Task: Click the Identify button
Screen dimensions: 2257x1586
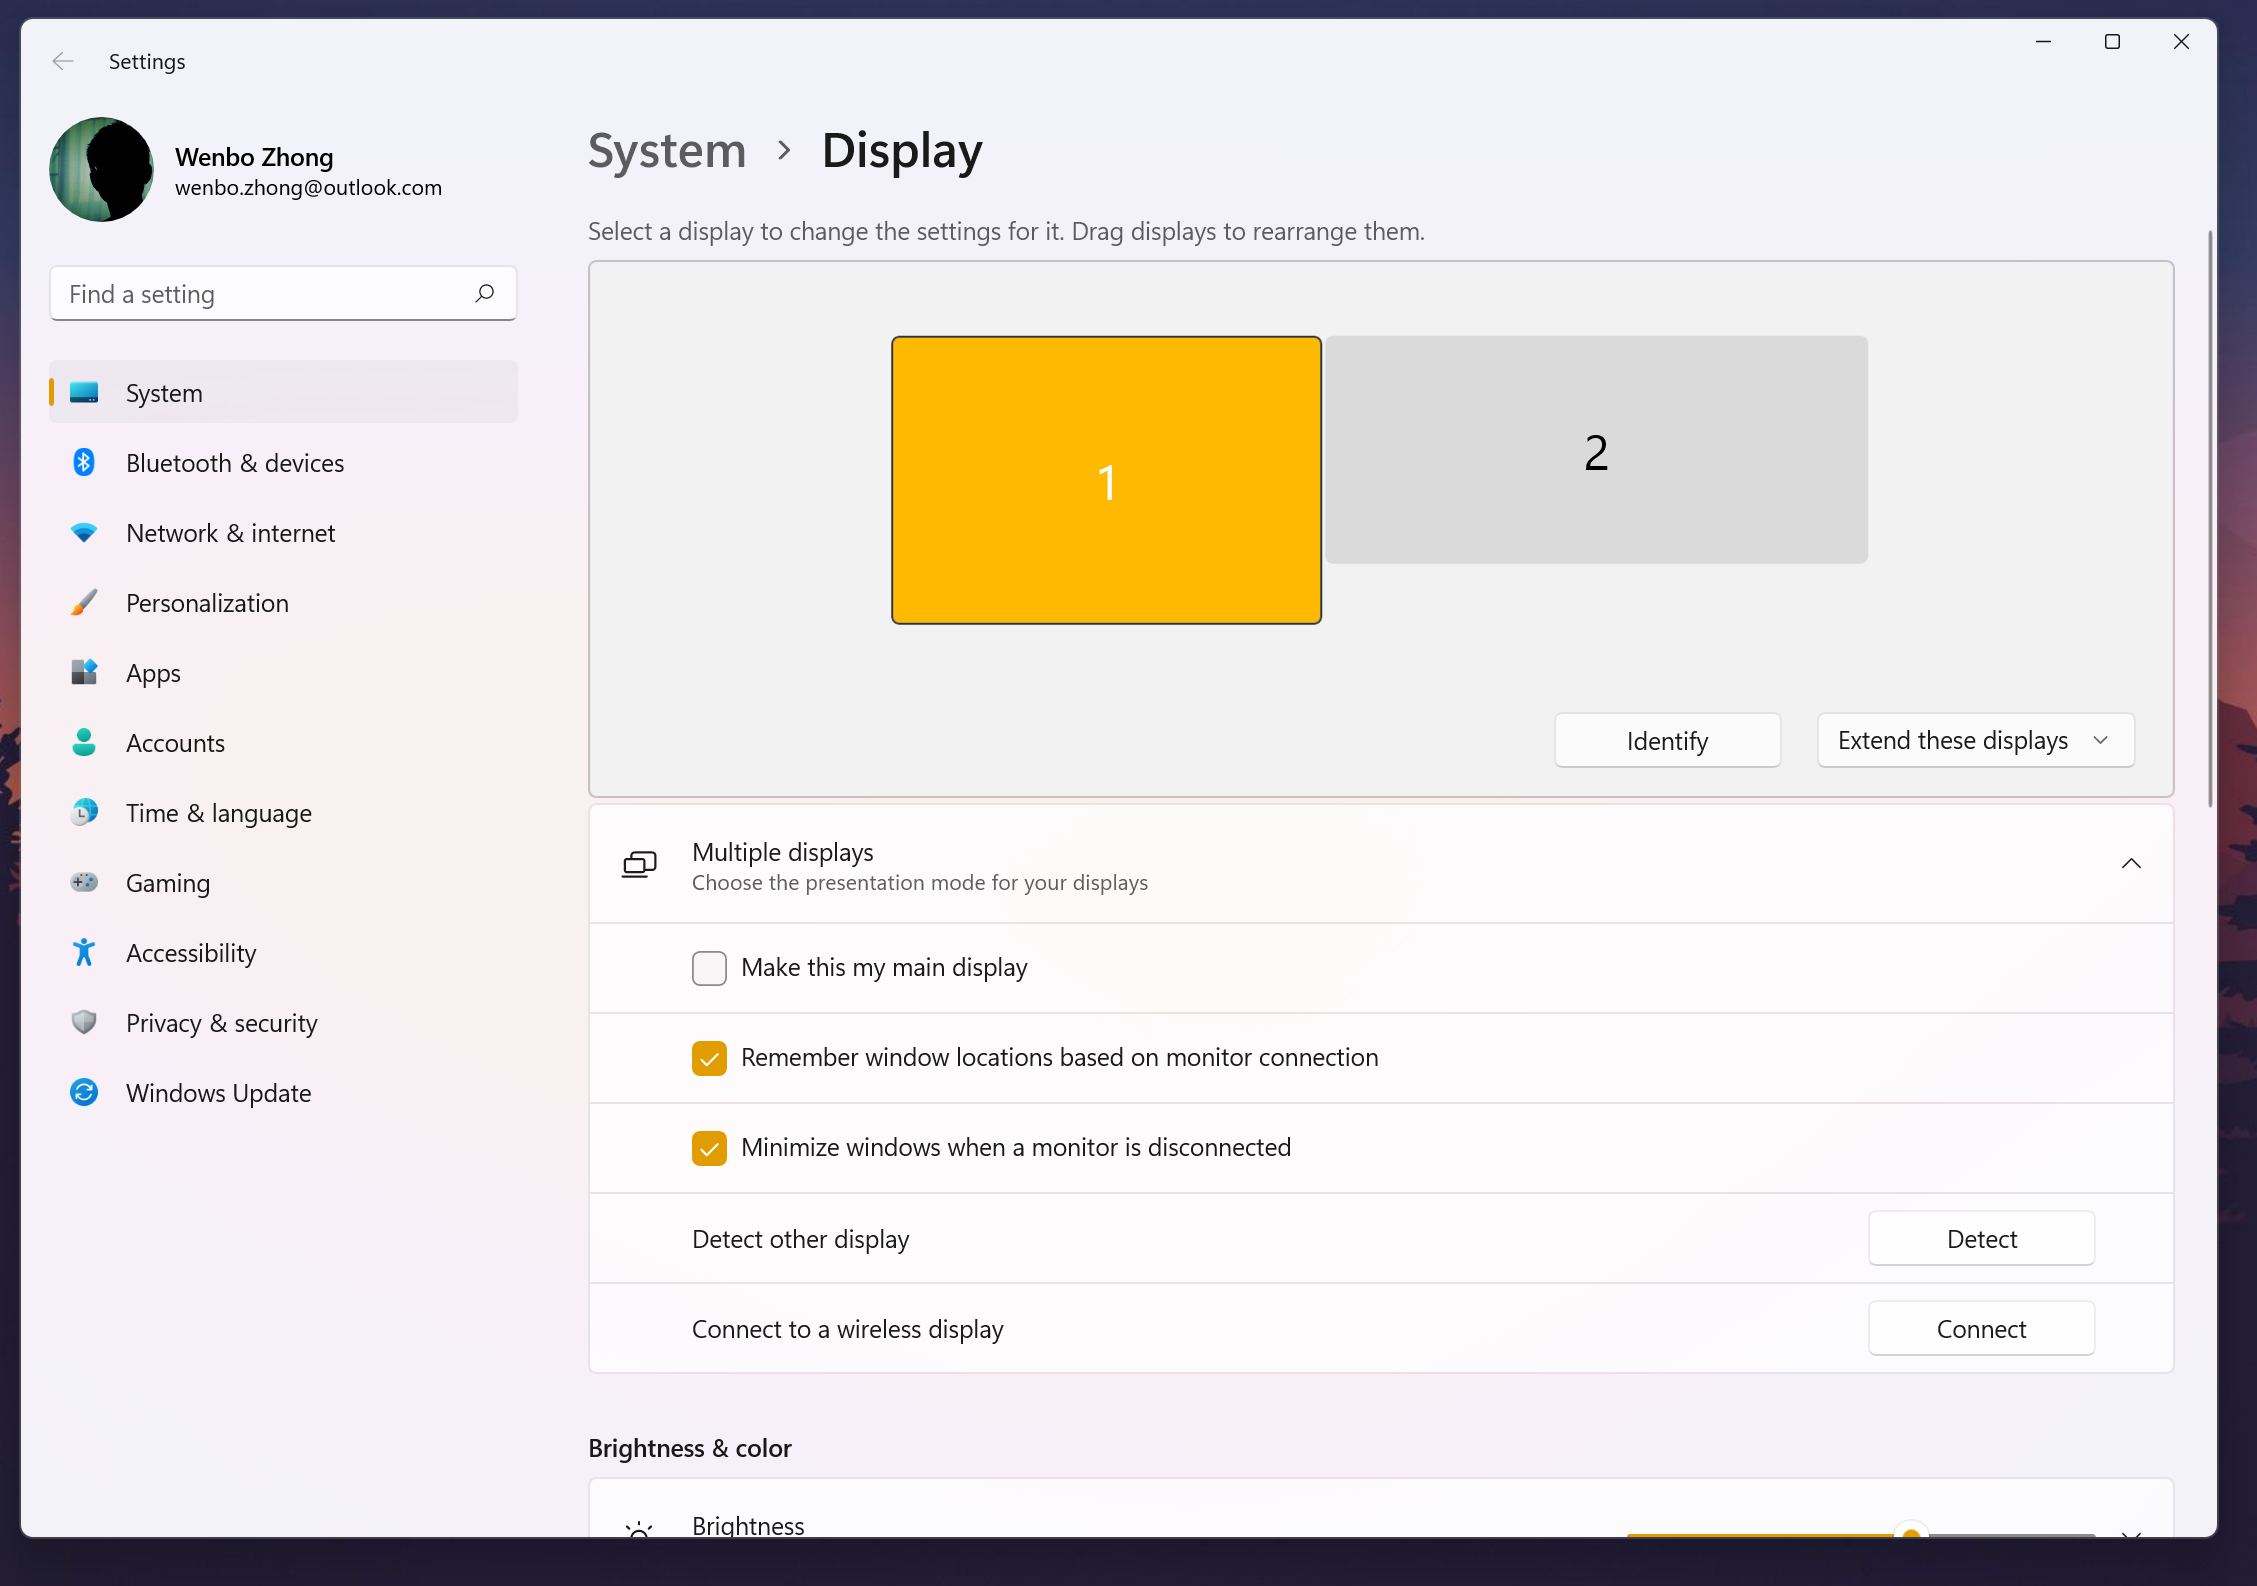Action: point(1667,740)
